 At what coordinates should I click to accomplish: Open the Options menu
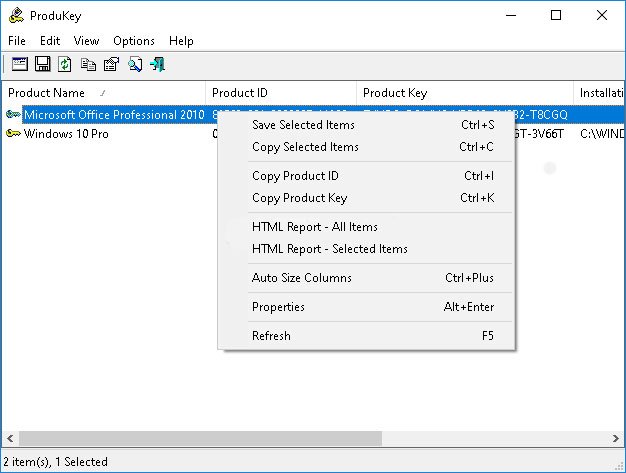tap(133, 41)
